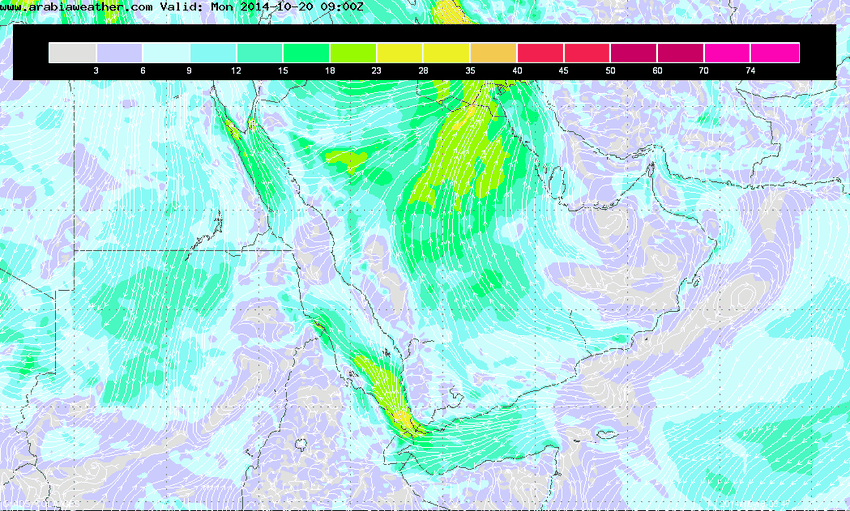Select the yellow swatch between 23 and 28
The image size is (850, 511).
click(x=400, y=52)
